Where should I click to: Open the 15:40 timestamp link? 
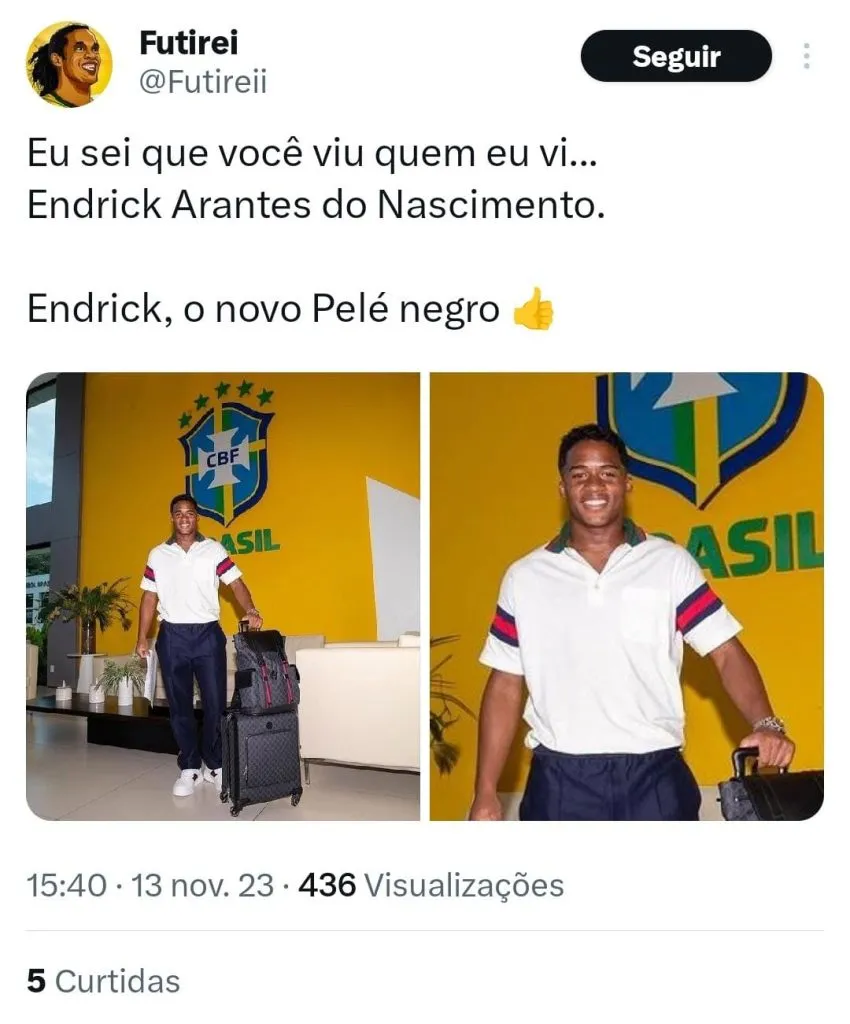(x=67, y=886)
